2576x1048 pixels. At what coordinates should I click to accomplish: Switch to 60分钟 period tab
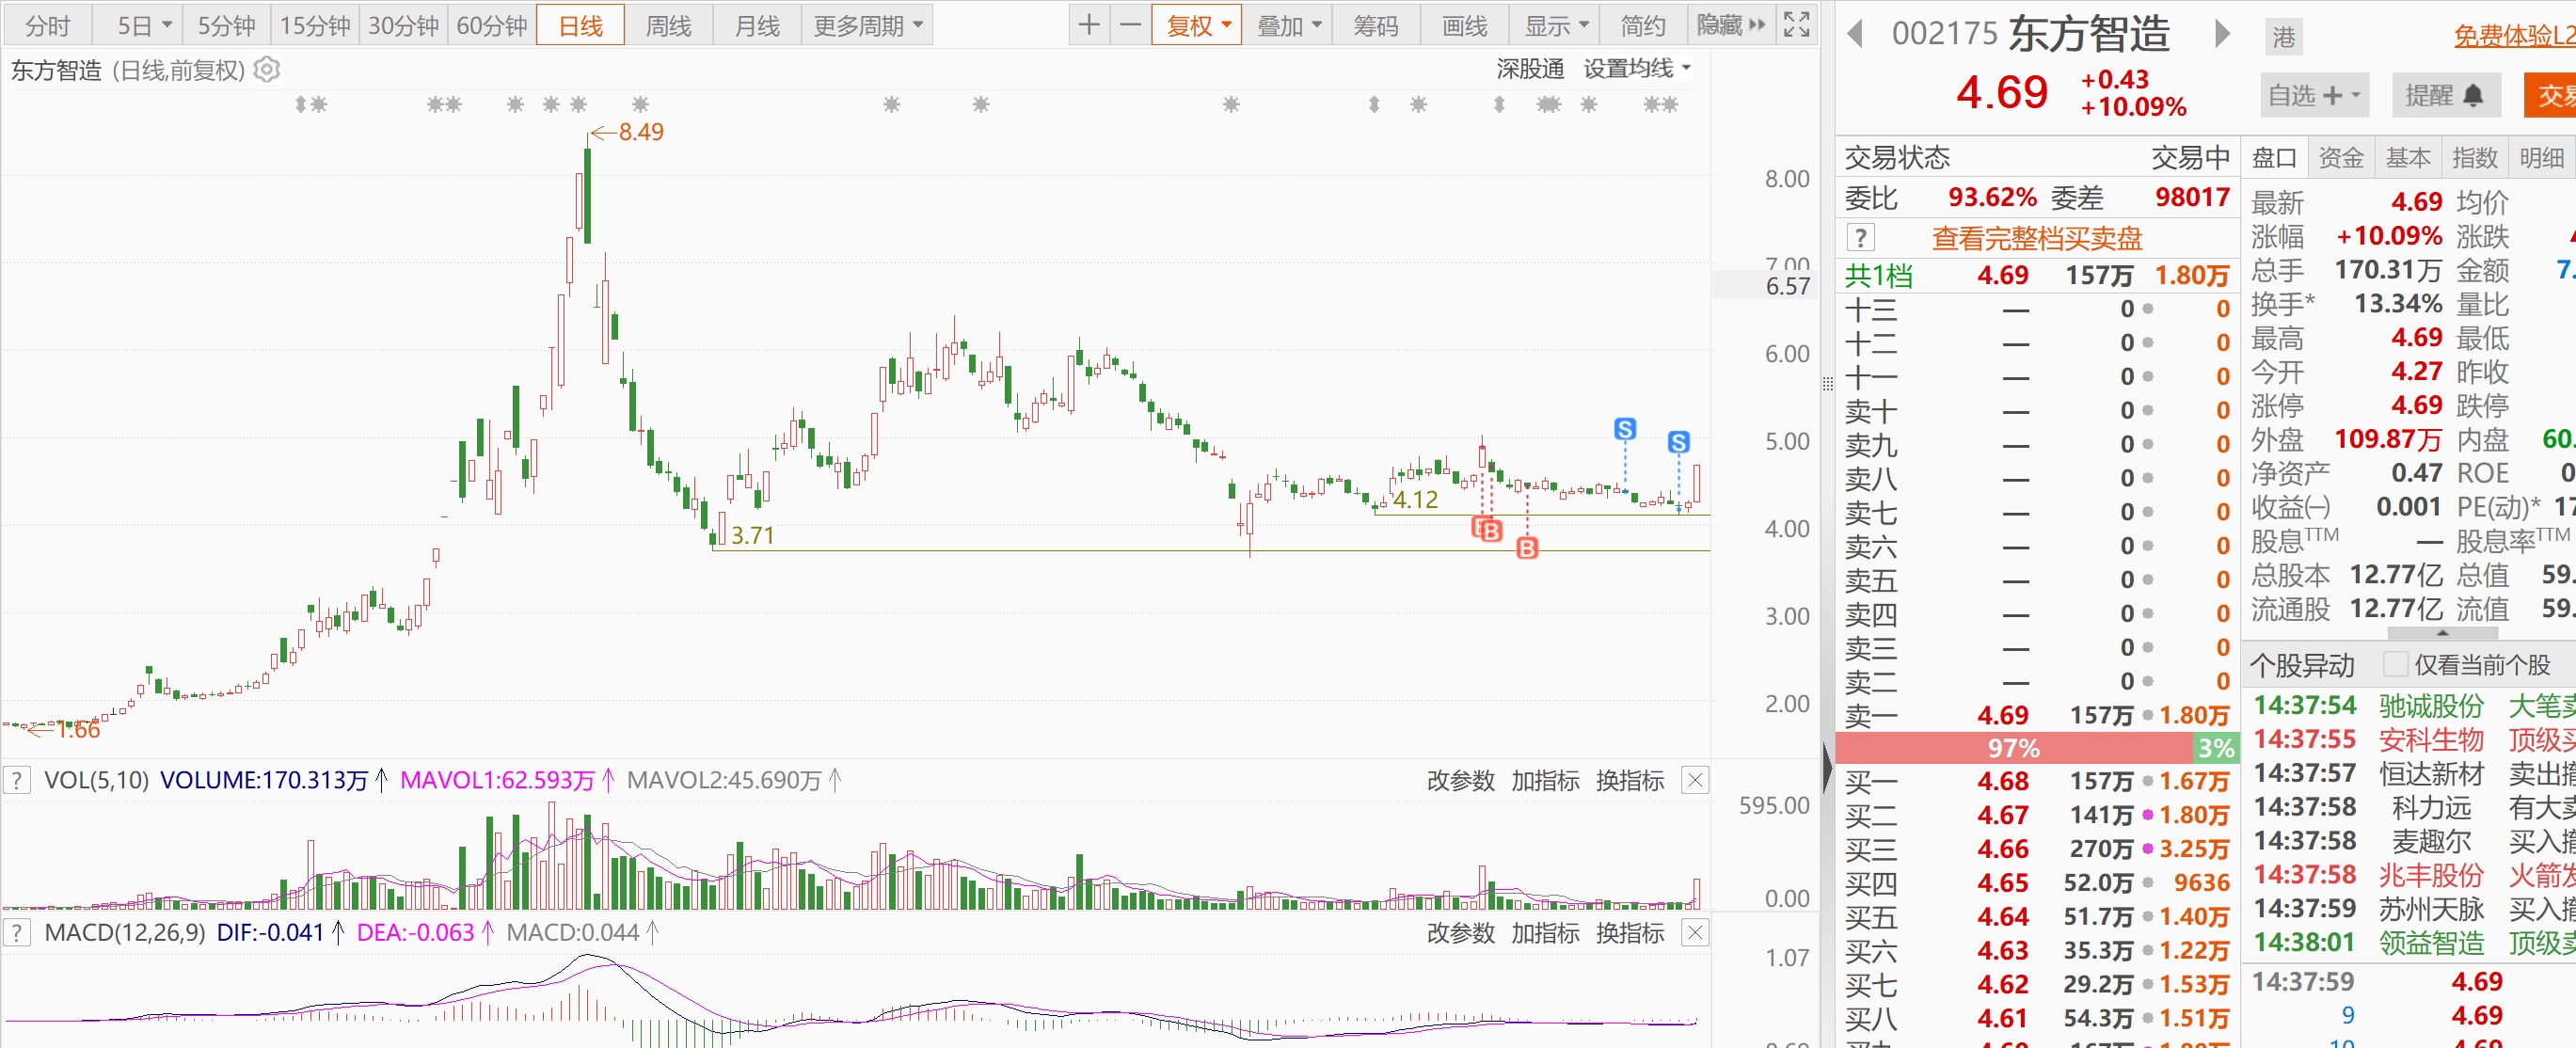click(x=491, y=26)
